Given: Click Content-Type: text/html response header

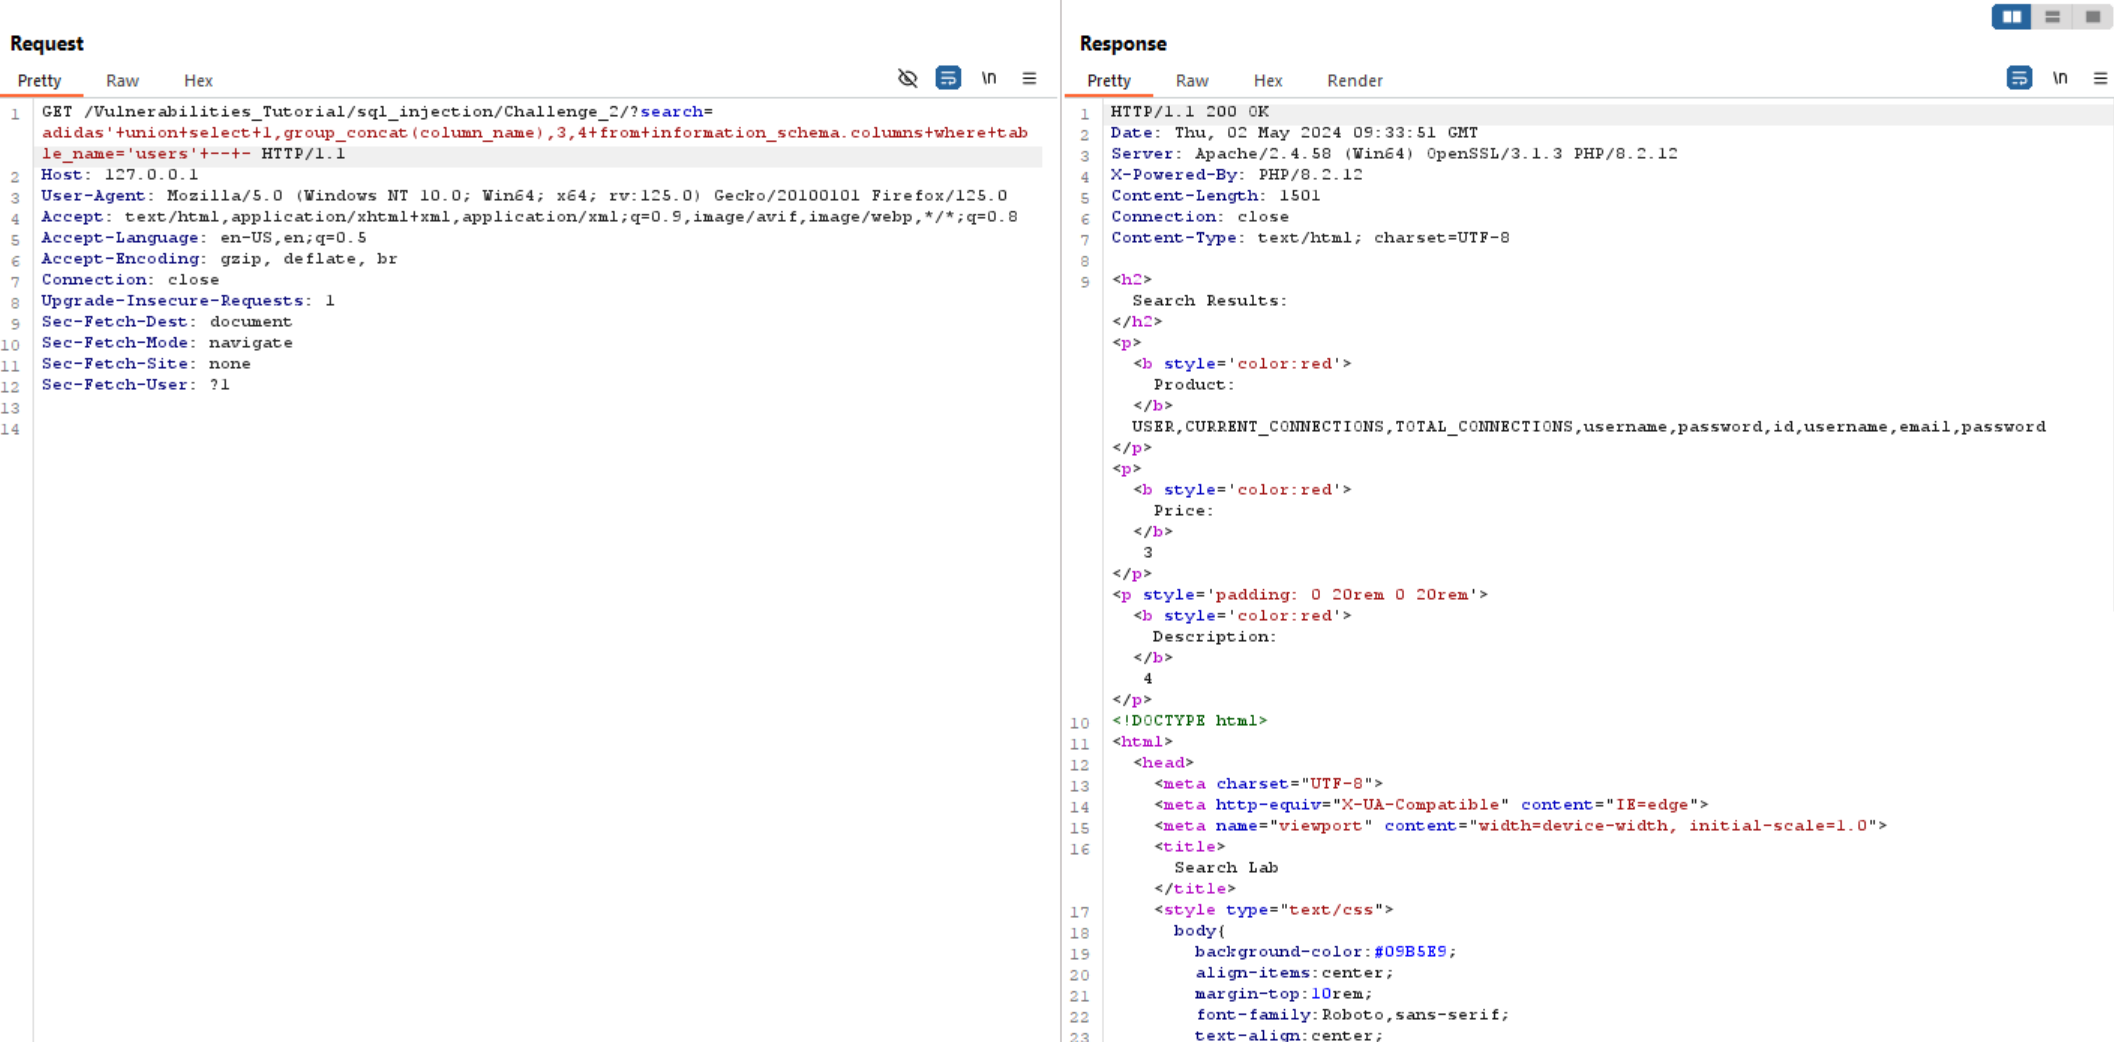Looking at the screenshot, I should pyautogui.click(x=1310, y=237).
